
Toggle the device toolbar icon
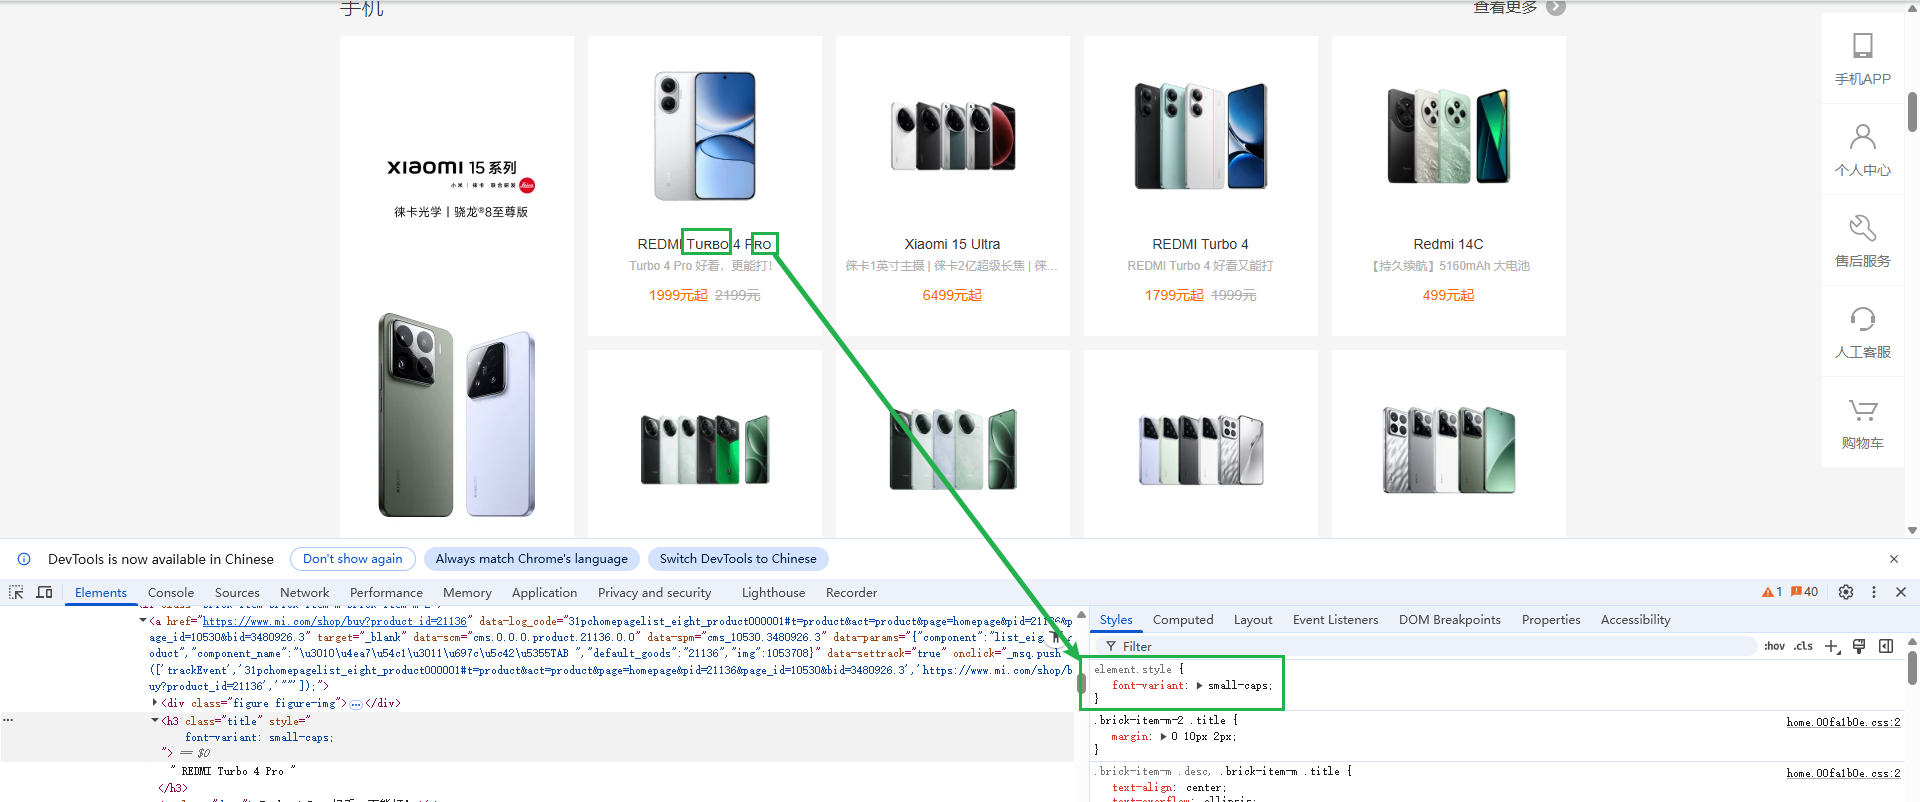tap(44, 592)
